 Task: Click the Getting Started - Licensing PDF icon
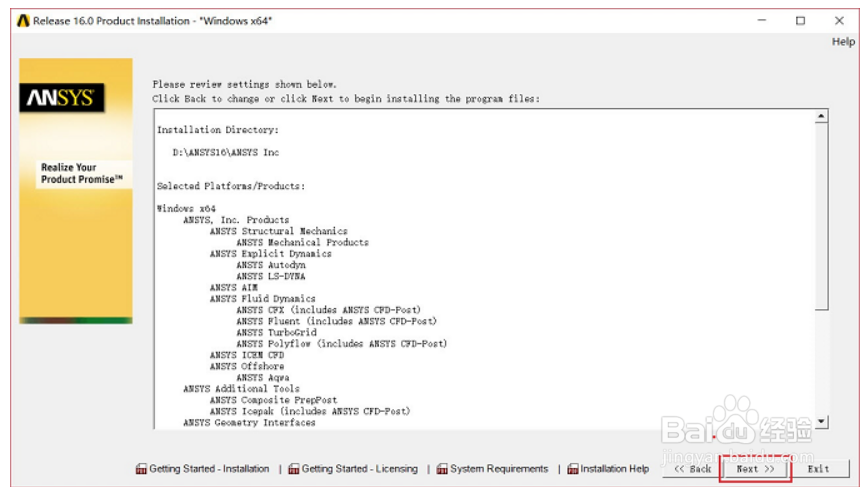pos(294,469)
